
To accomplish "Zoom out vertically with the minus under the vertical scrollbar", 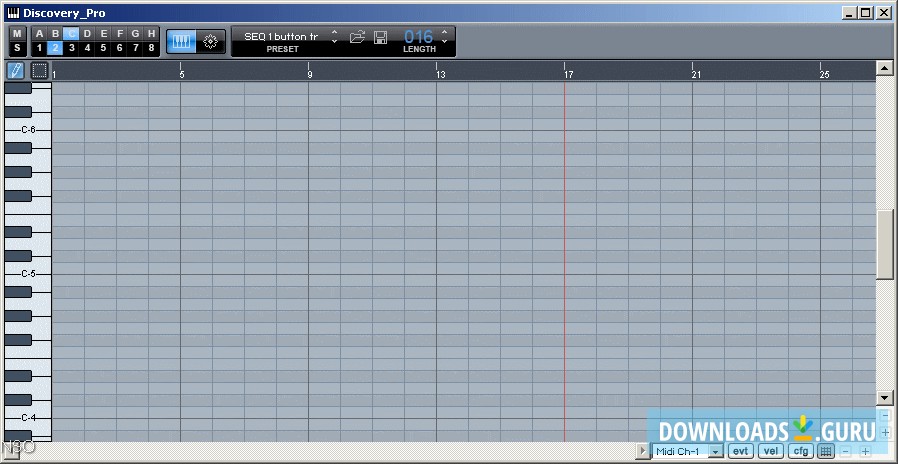I will click(886, 415).
